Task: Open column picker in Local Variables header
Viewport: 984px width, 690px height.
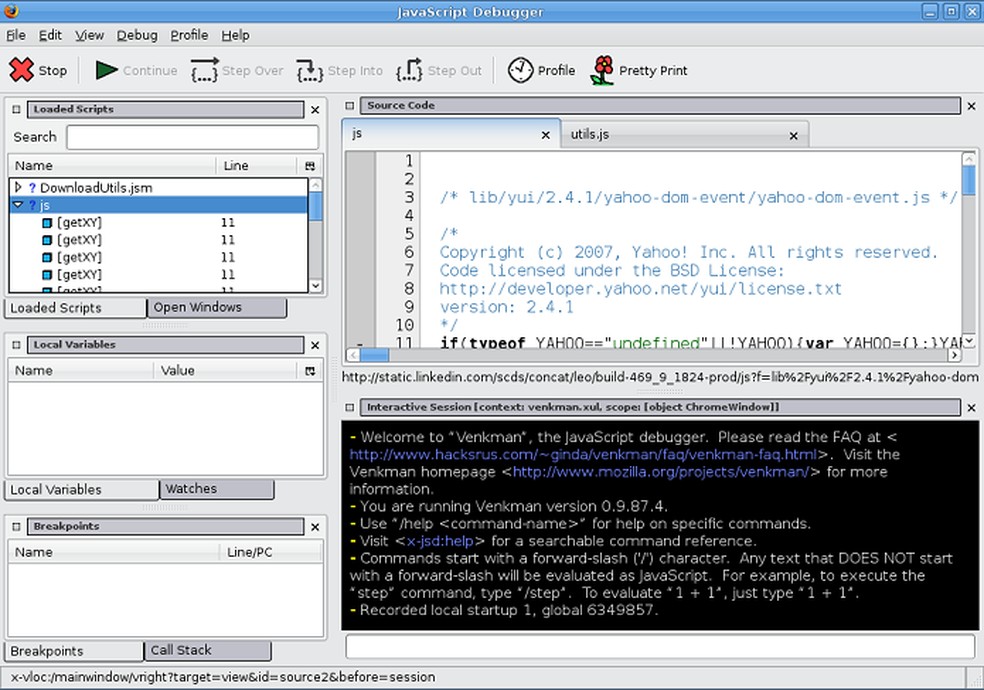Action: pyautogui.click(x=310, y=371)
